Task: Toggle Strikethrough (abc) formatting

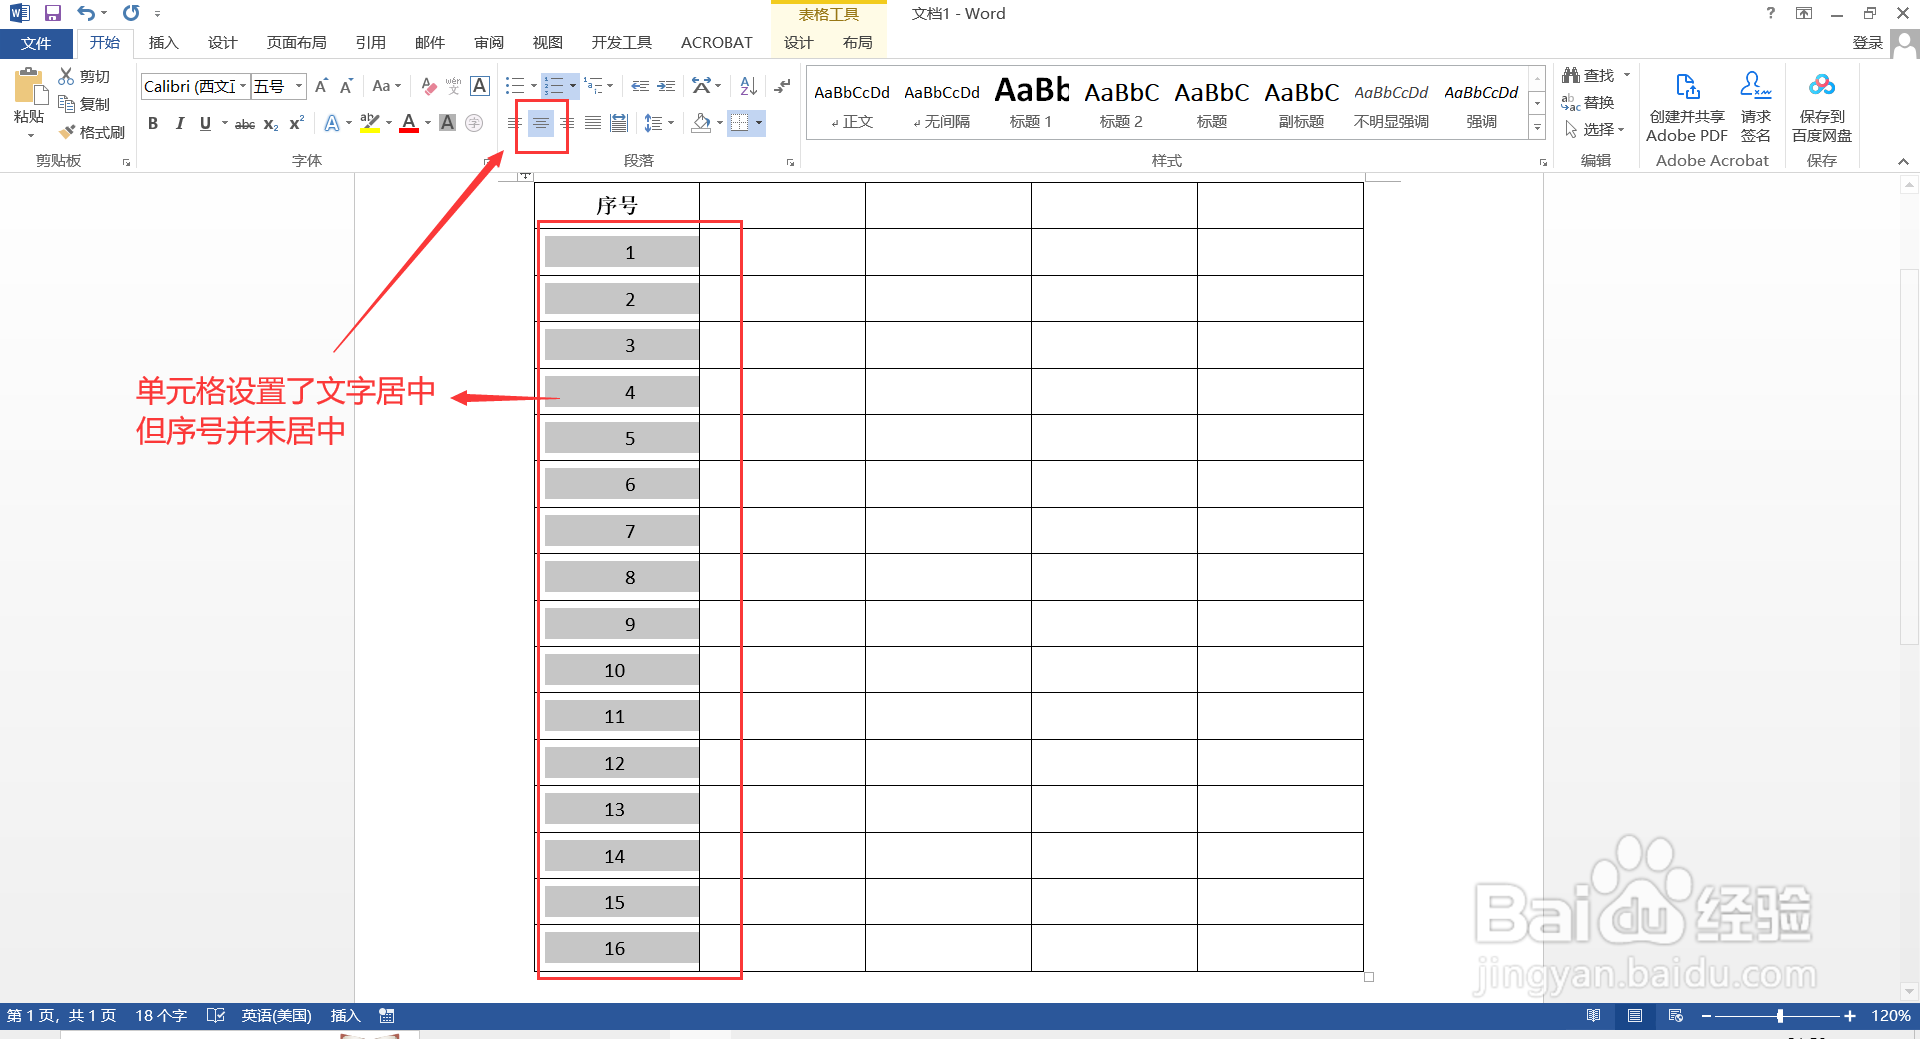Action: tap(245, 123)
